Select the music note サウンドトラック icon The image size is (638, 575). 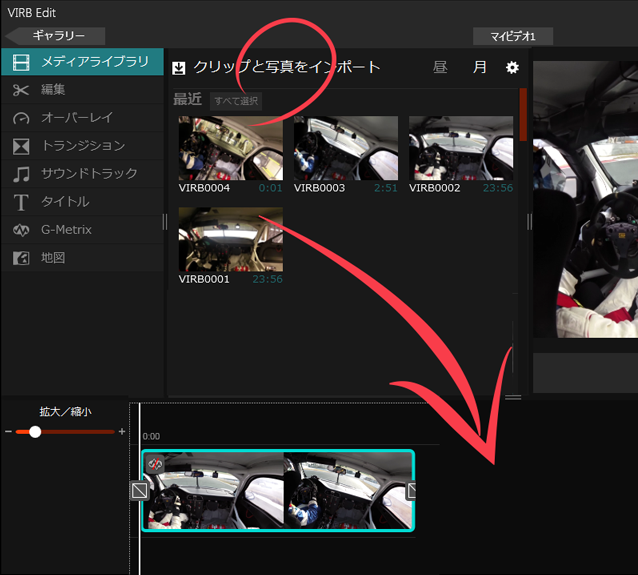click(21, 174)
